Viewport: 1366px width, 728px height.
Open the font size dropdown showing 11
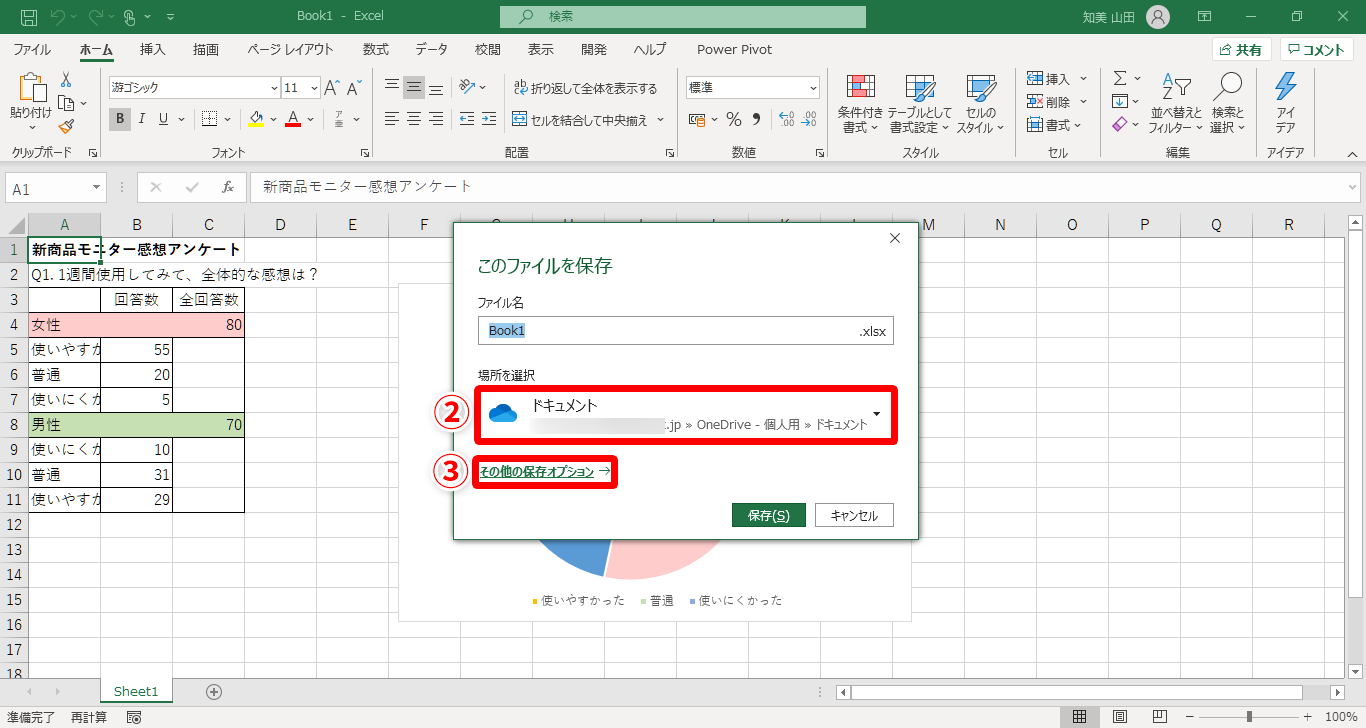(314, 87)
